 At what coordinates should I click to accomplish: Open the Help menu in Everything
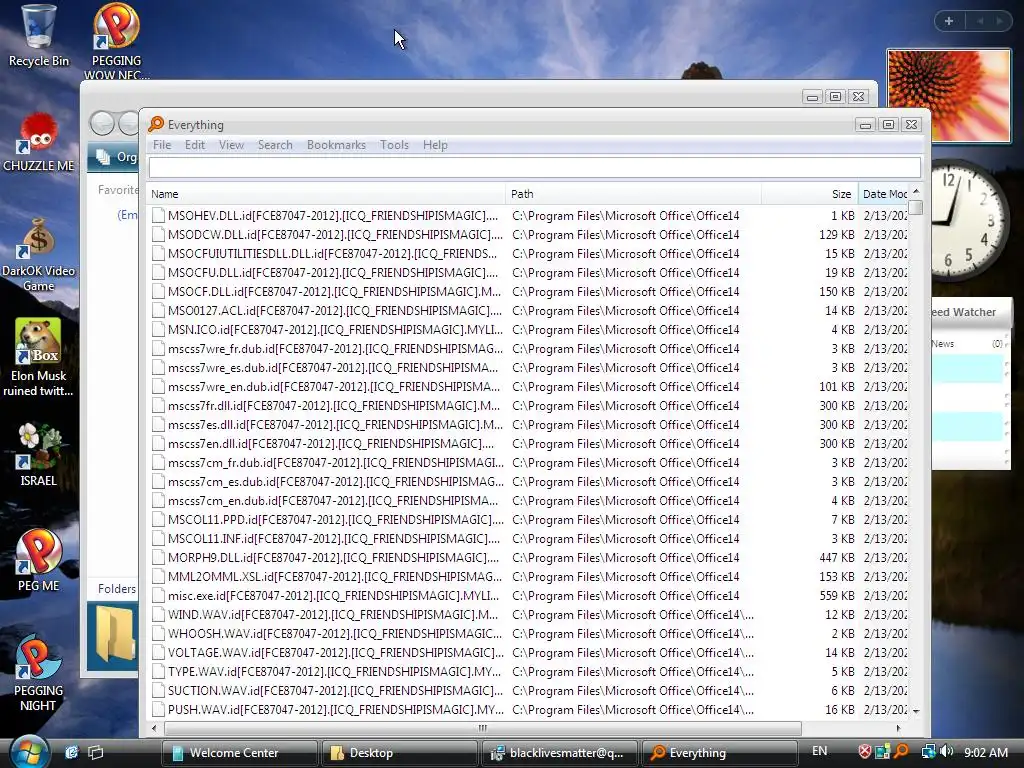pyautogui.click(x=435, y=145)
